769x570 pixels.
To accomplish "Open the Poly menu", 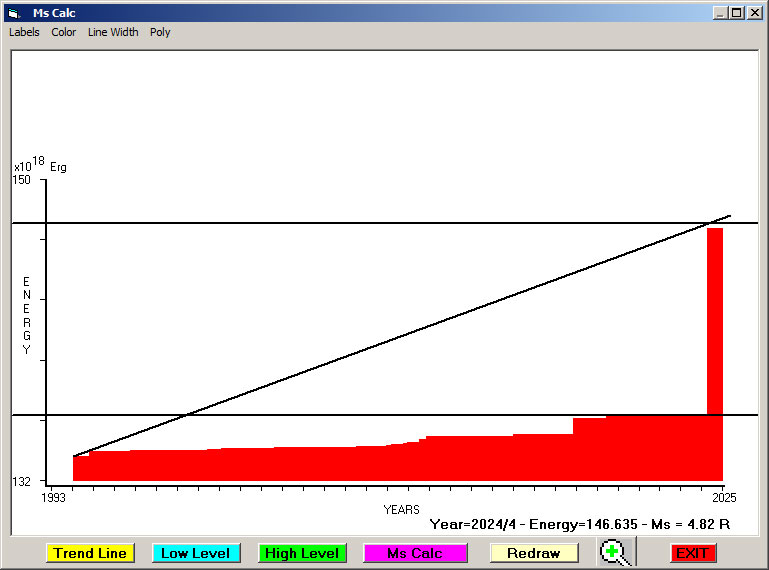I will pos(160,32).
